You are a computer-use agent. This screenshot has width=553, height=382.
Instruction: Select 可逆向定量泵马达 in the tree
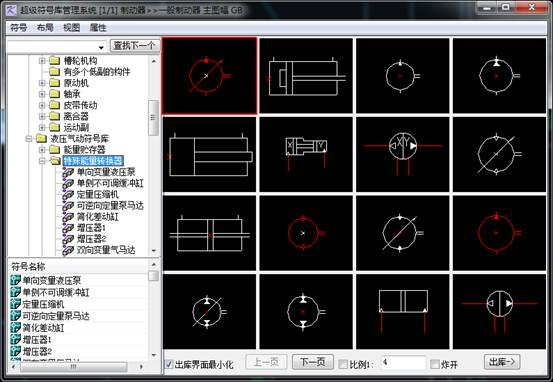click(x=110, y=206)
